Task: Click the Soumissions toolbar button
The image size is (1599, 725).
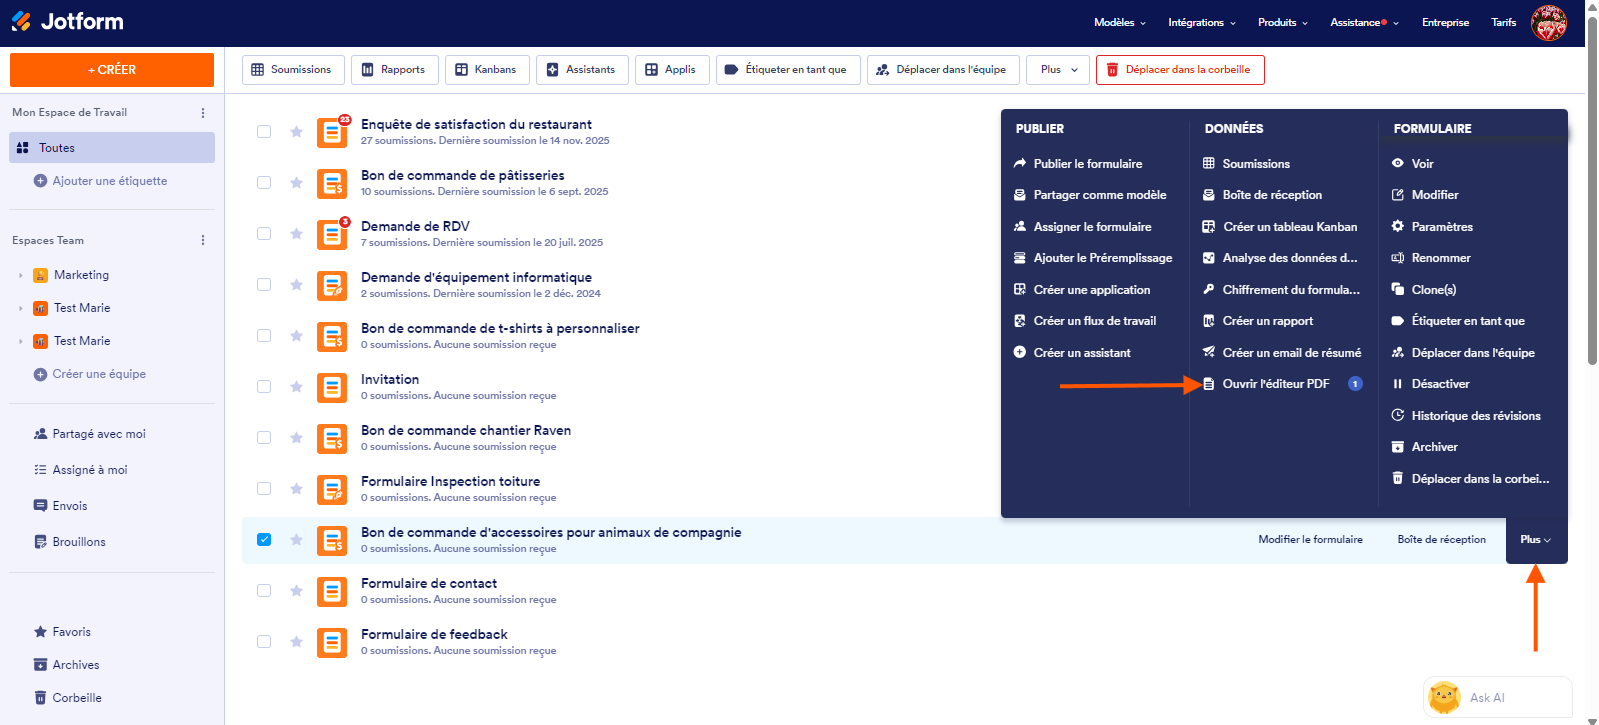Action: (293, 70)
